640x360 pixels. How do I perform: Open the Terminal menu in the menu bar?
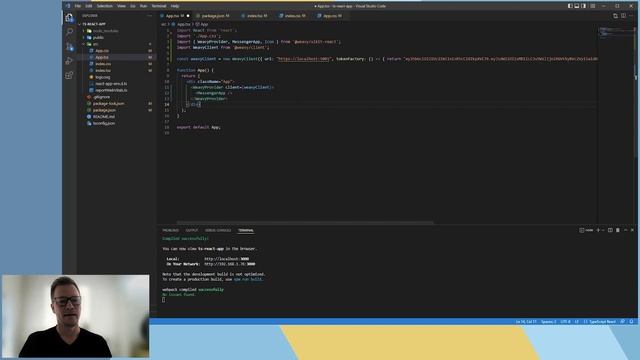click(x=159, y=6)
